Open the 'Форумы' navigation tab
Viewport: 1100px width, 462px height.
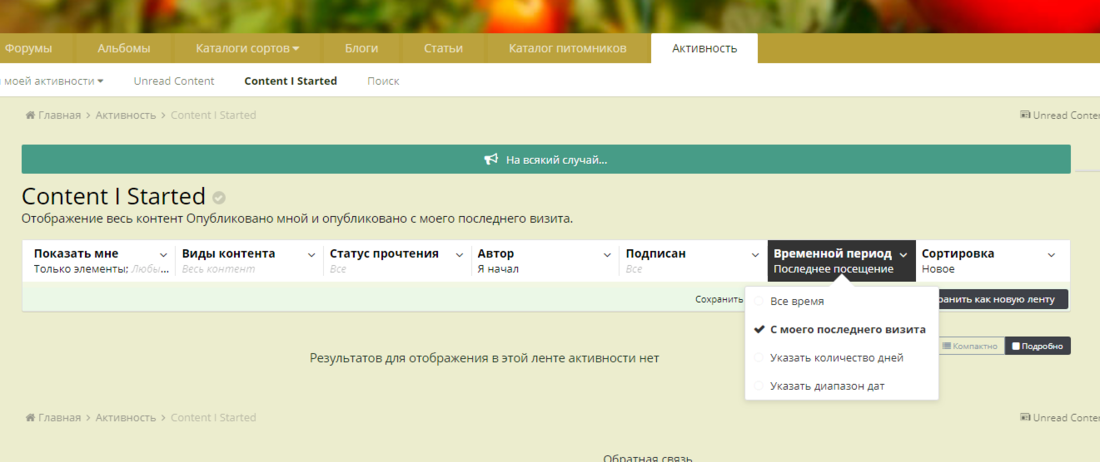(x=28, y=48)
